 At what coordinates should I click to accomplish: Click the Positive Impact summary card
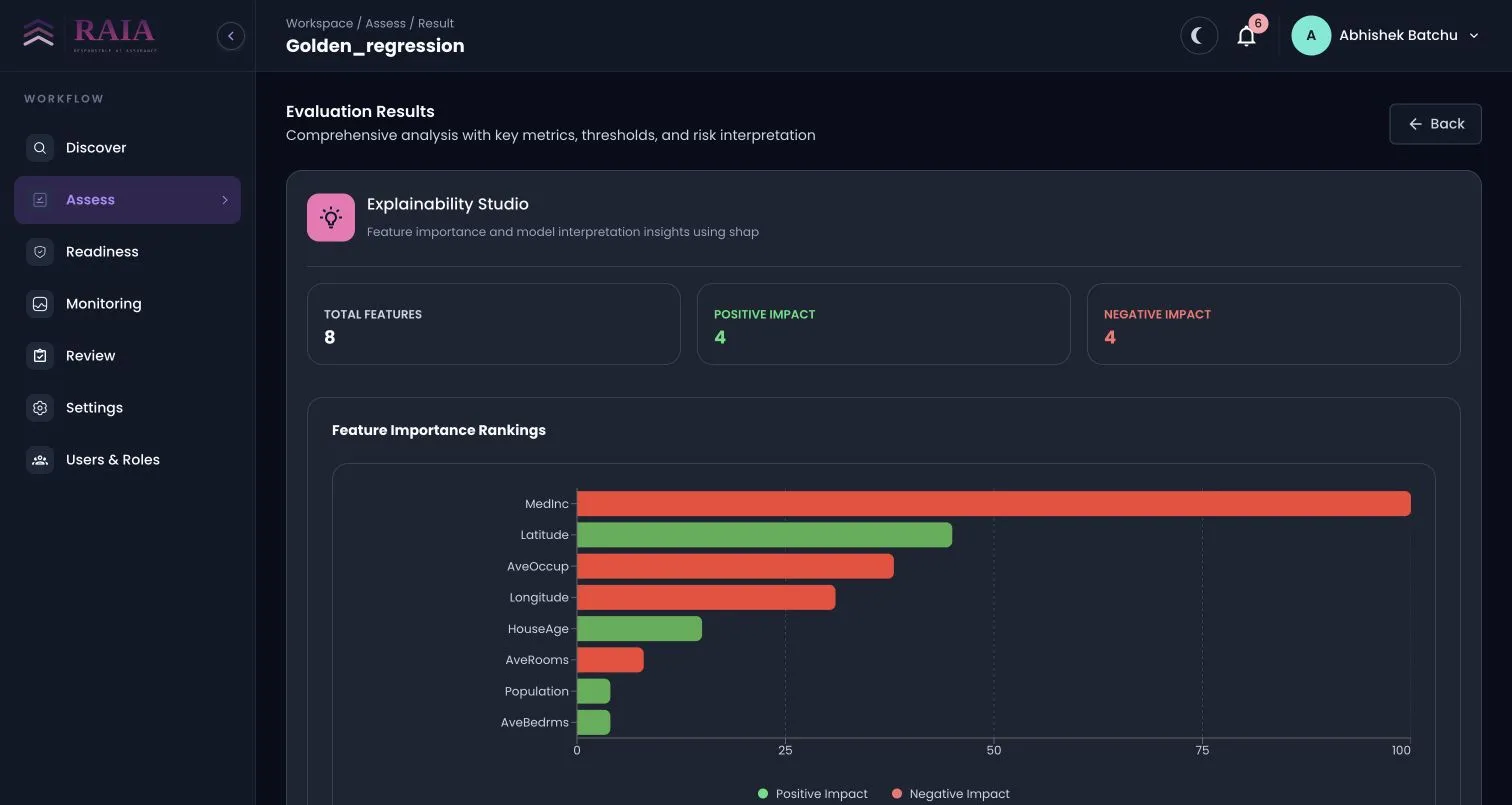tap(884, 324)
